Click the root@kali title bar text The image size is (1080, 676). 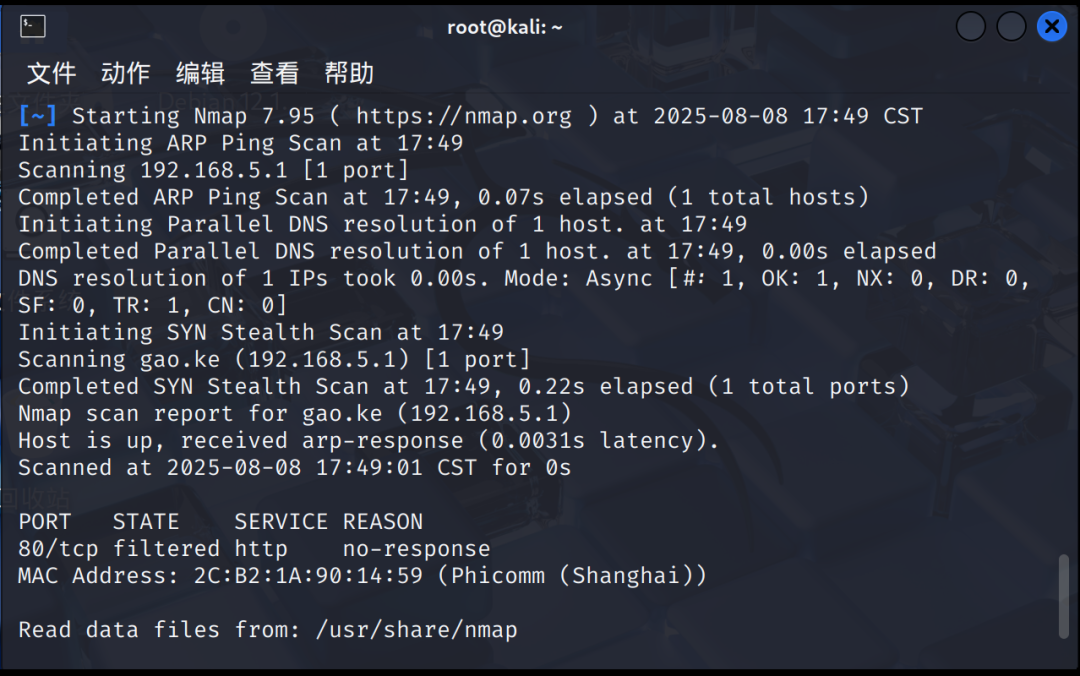click(x=505, y=27)
